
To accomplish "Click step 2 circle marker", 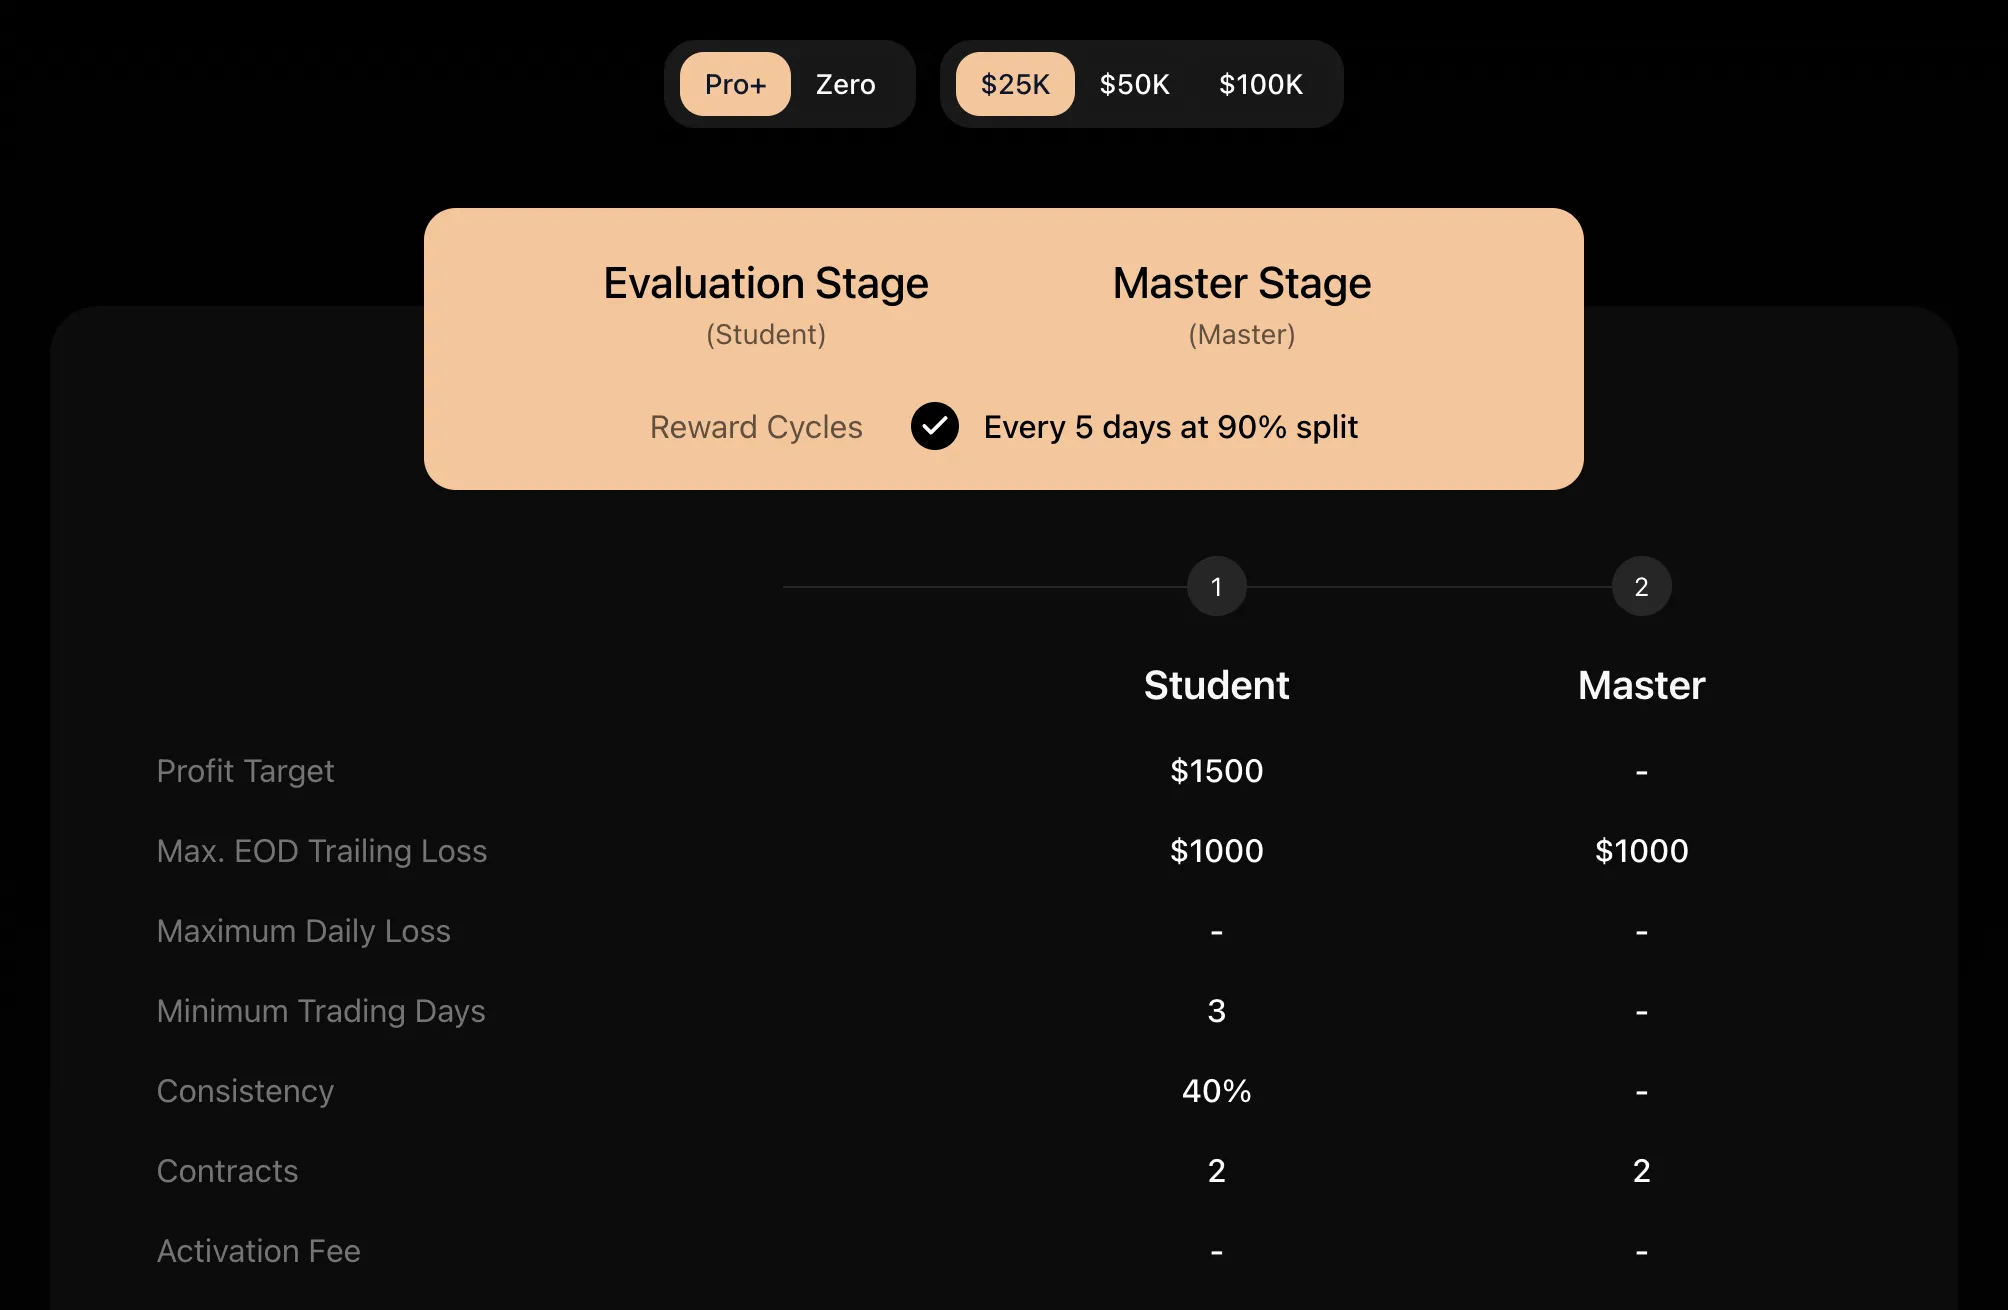I will (1641, 586).
